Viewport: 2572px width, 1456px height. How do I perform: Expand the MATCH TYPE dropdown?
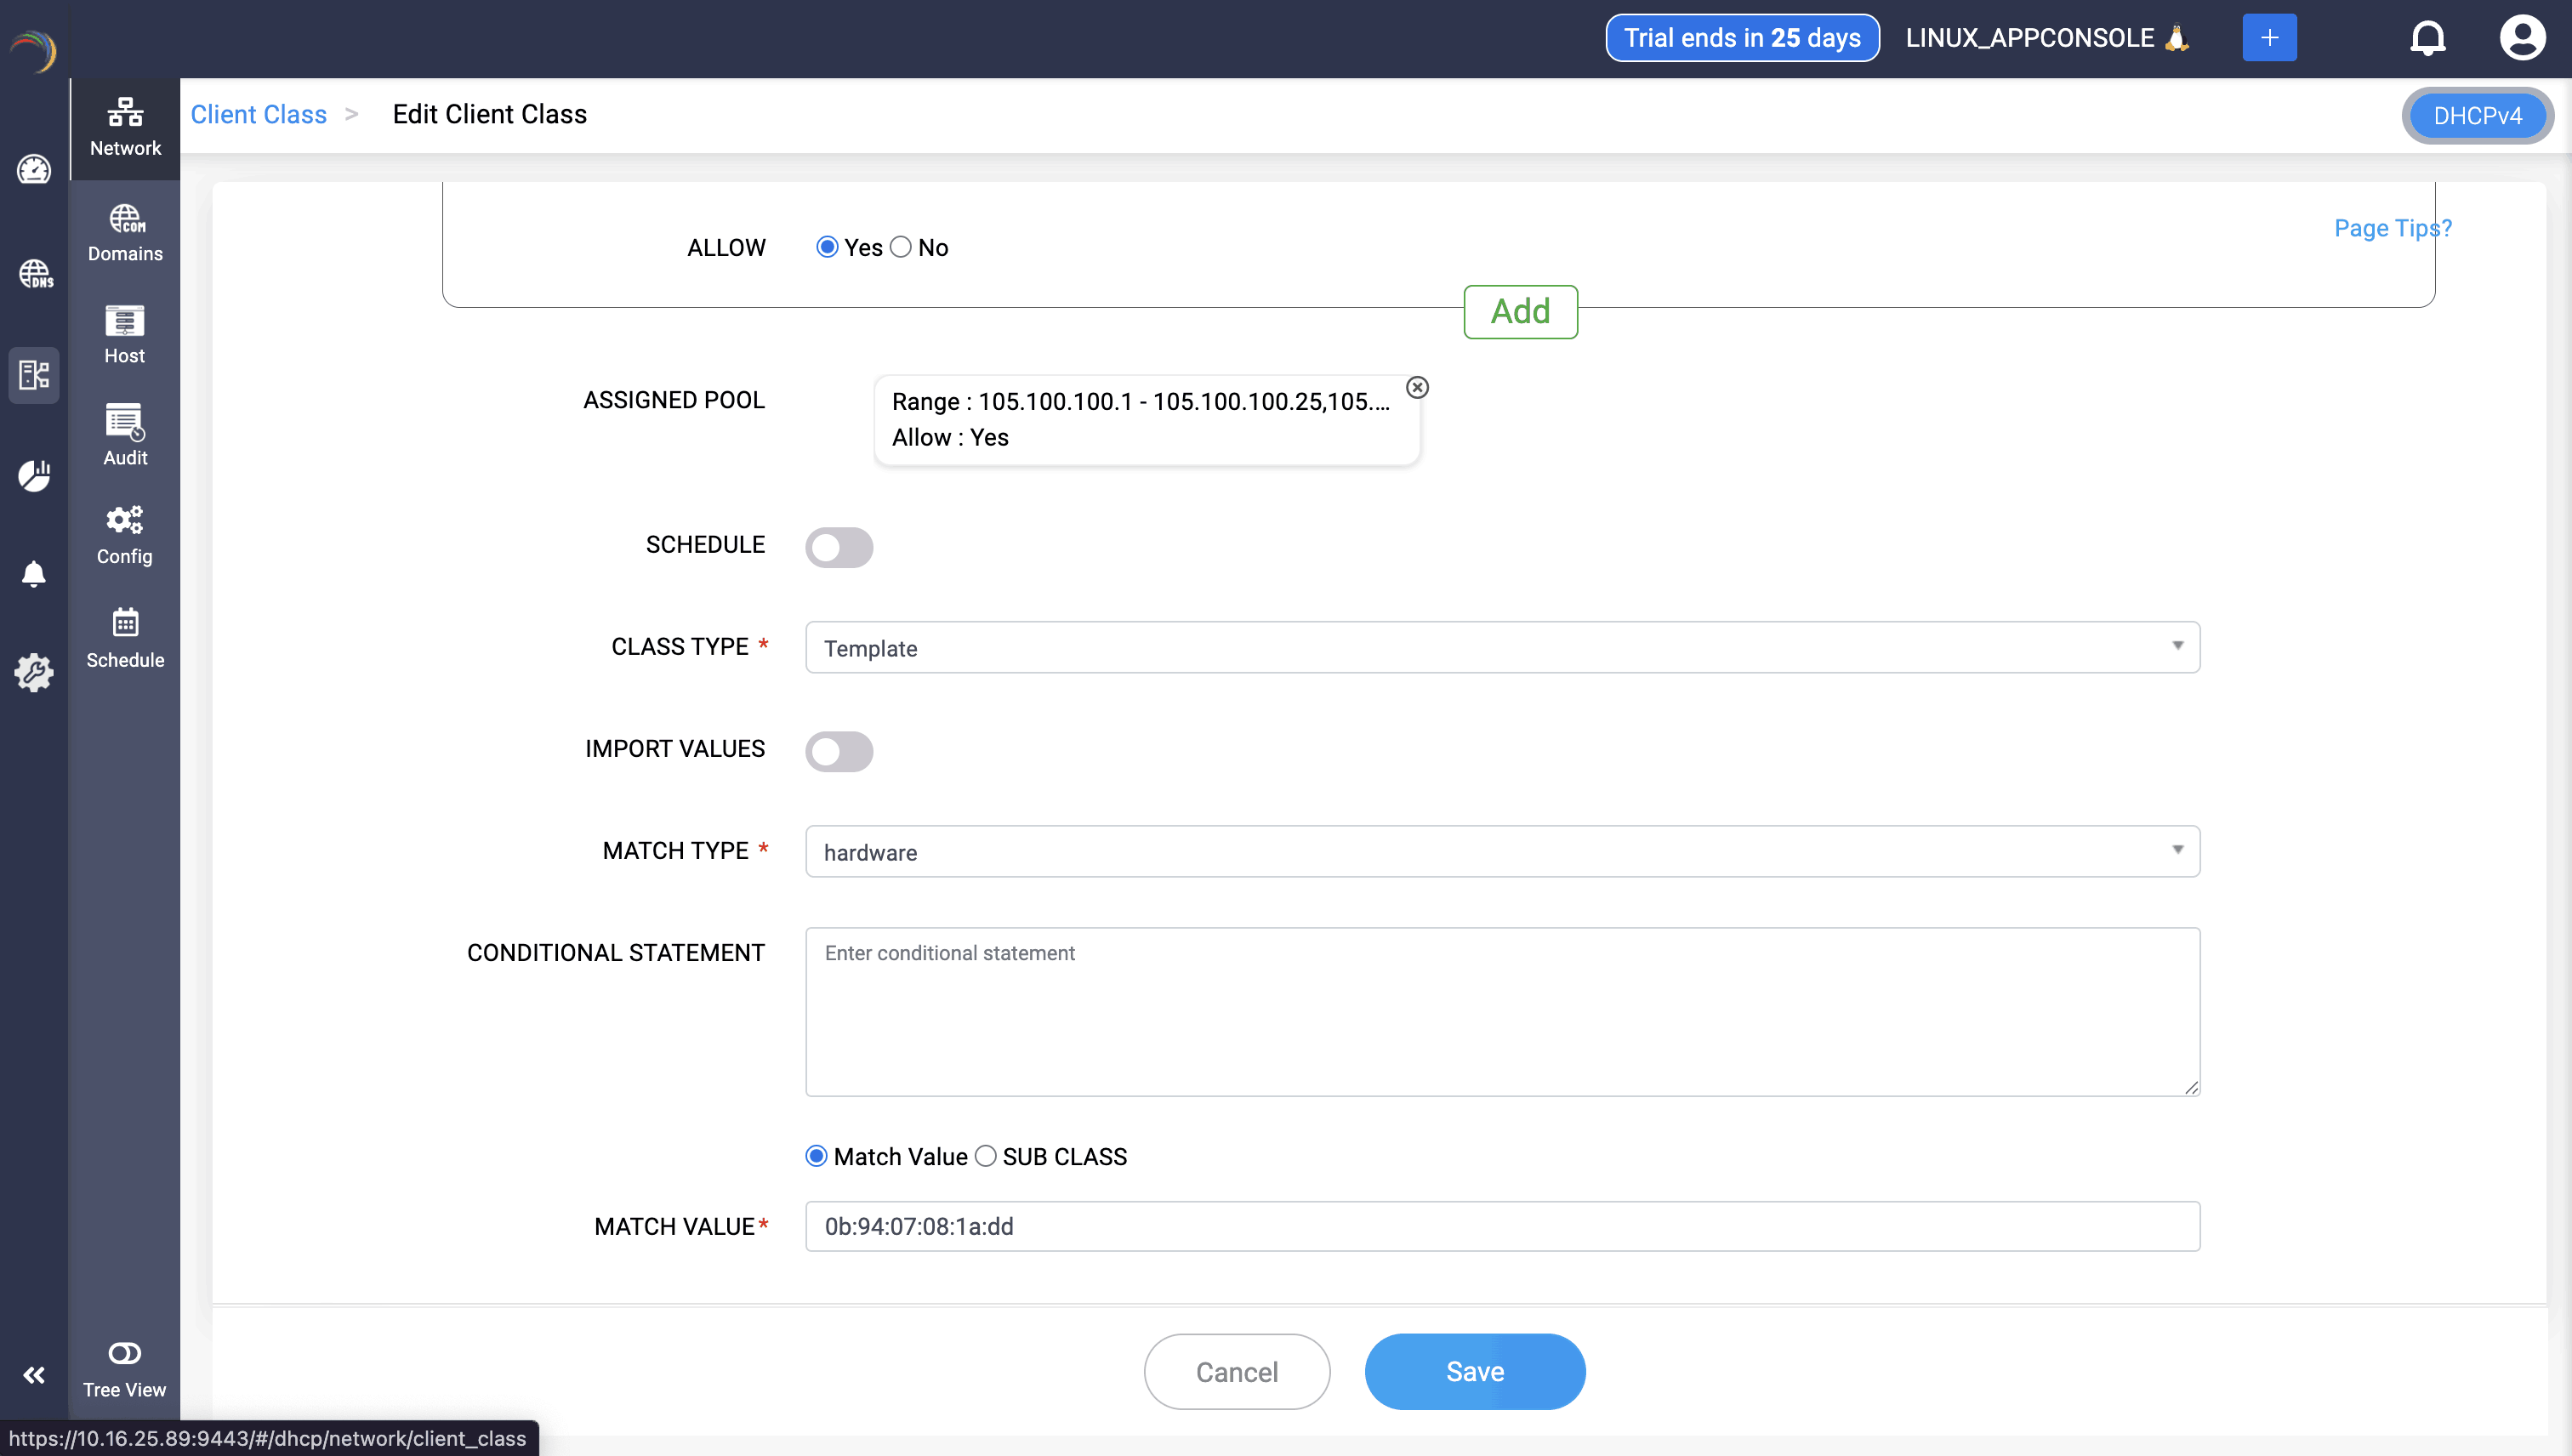1502,851
